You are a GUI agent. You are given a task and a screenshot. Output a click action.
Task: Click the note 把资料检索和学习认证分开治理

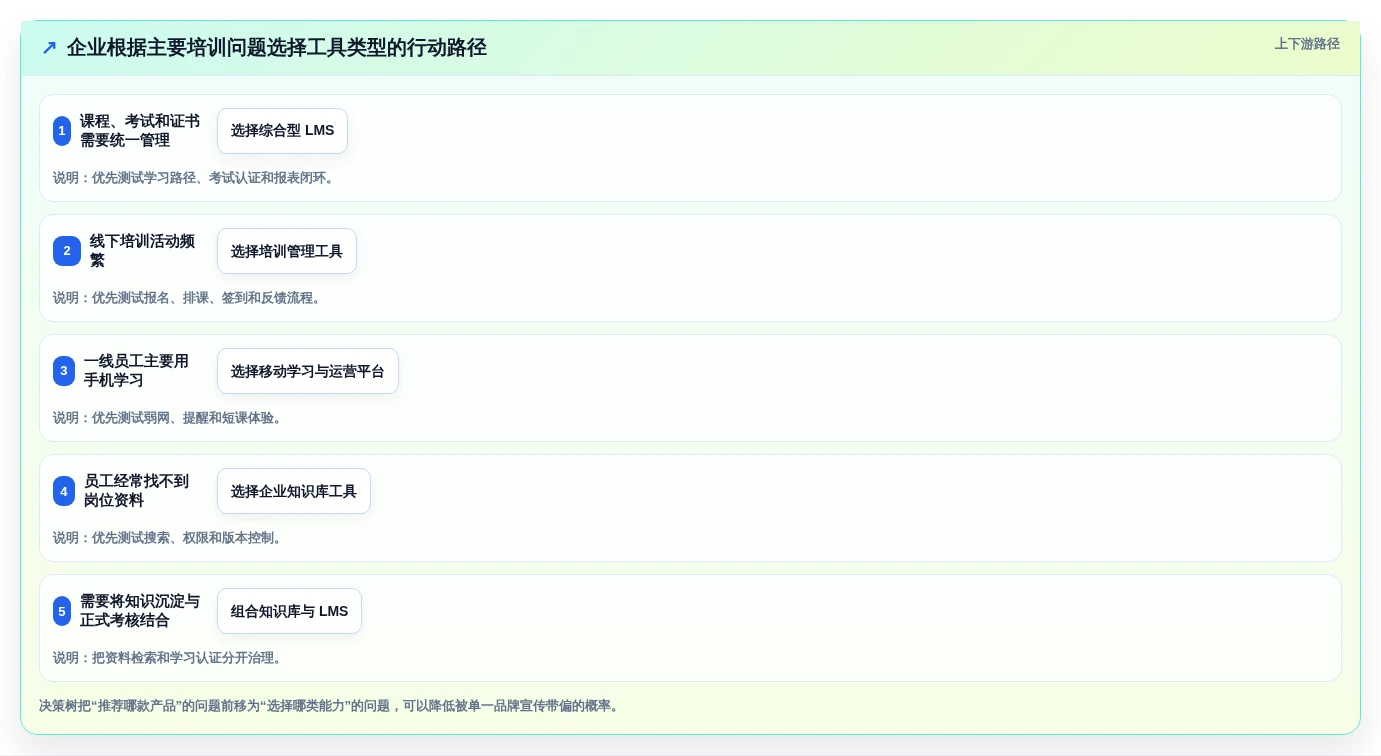pos(170,658)
